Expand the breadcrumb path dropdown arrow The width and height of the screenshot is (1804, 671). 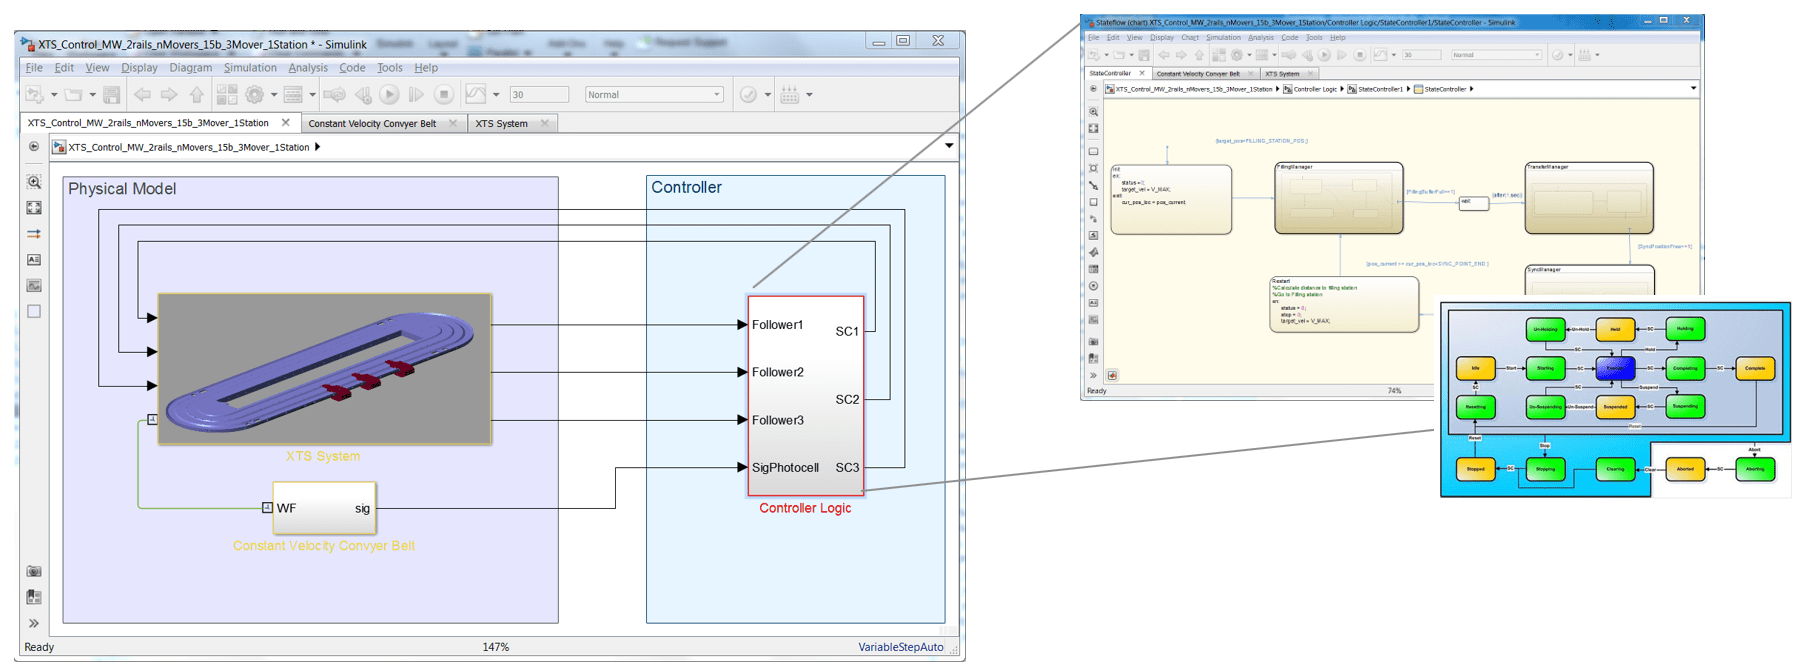tap(948, 146)
